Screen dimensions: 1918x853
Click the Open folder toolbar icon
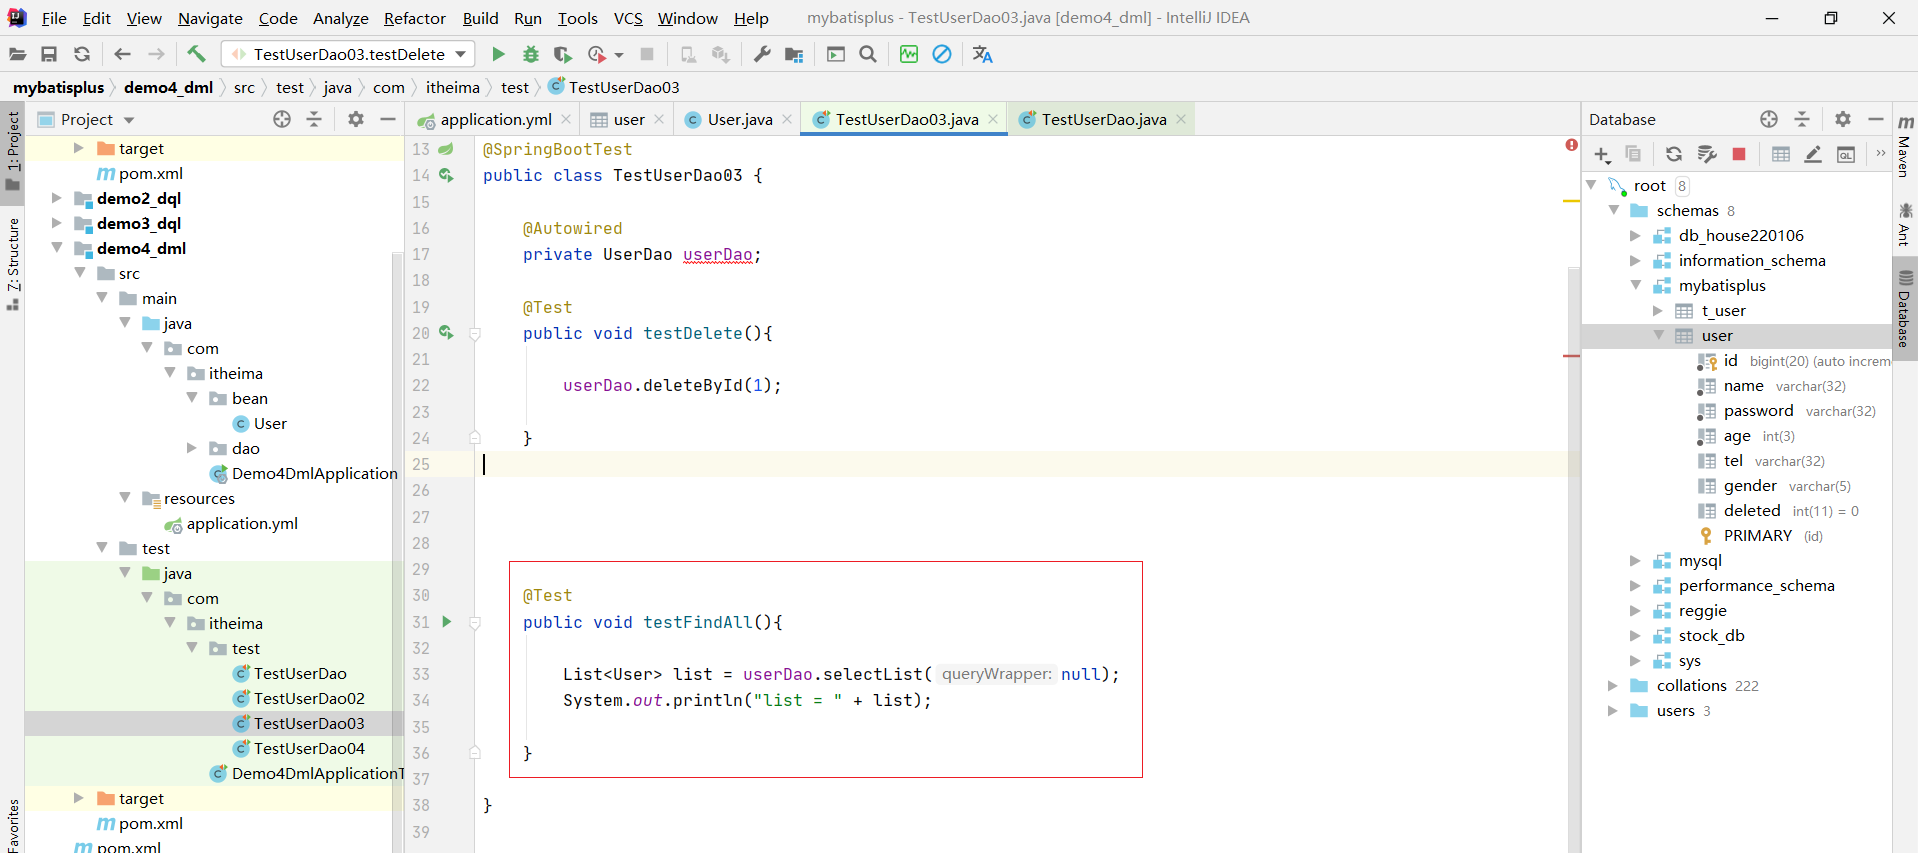(18, 54)
